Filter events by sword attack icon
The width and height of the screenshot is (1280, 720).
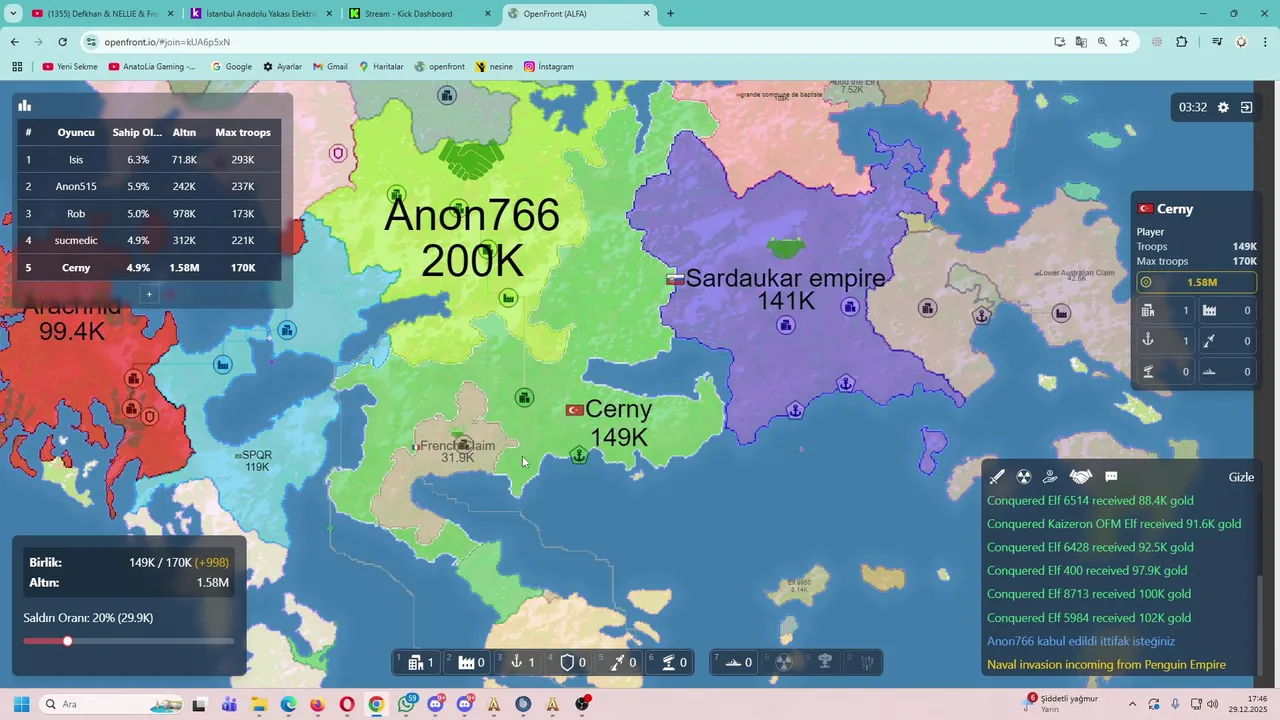pos(997,477)
